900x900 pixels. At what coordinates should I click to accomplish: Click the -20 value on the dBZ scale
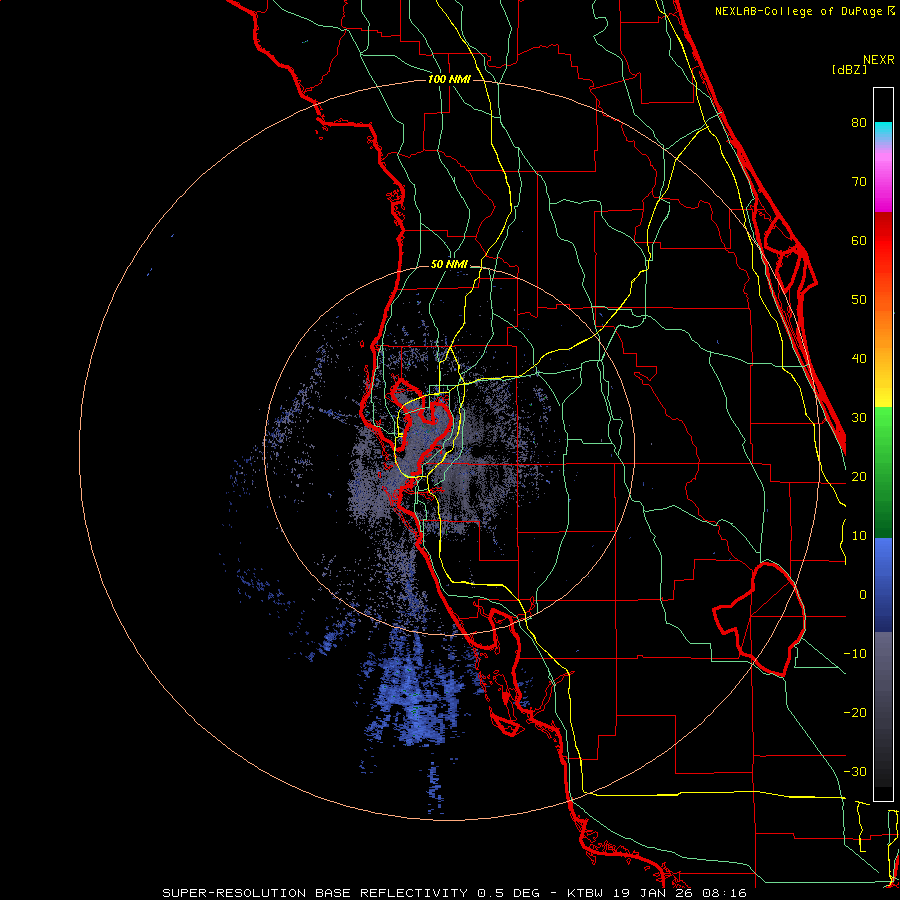click(x=855, y=713)
